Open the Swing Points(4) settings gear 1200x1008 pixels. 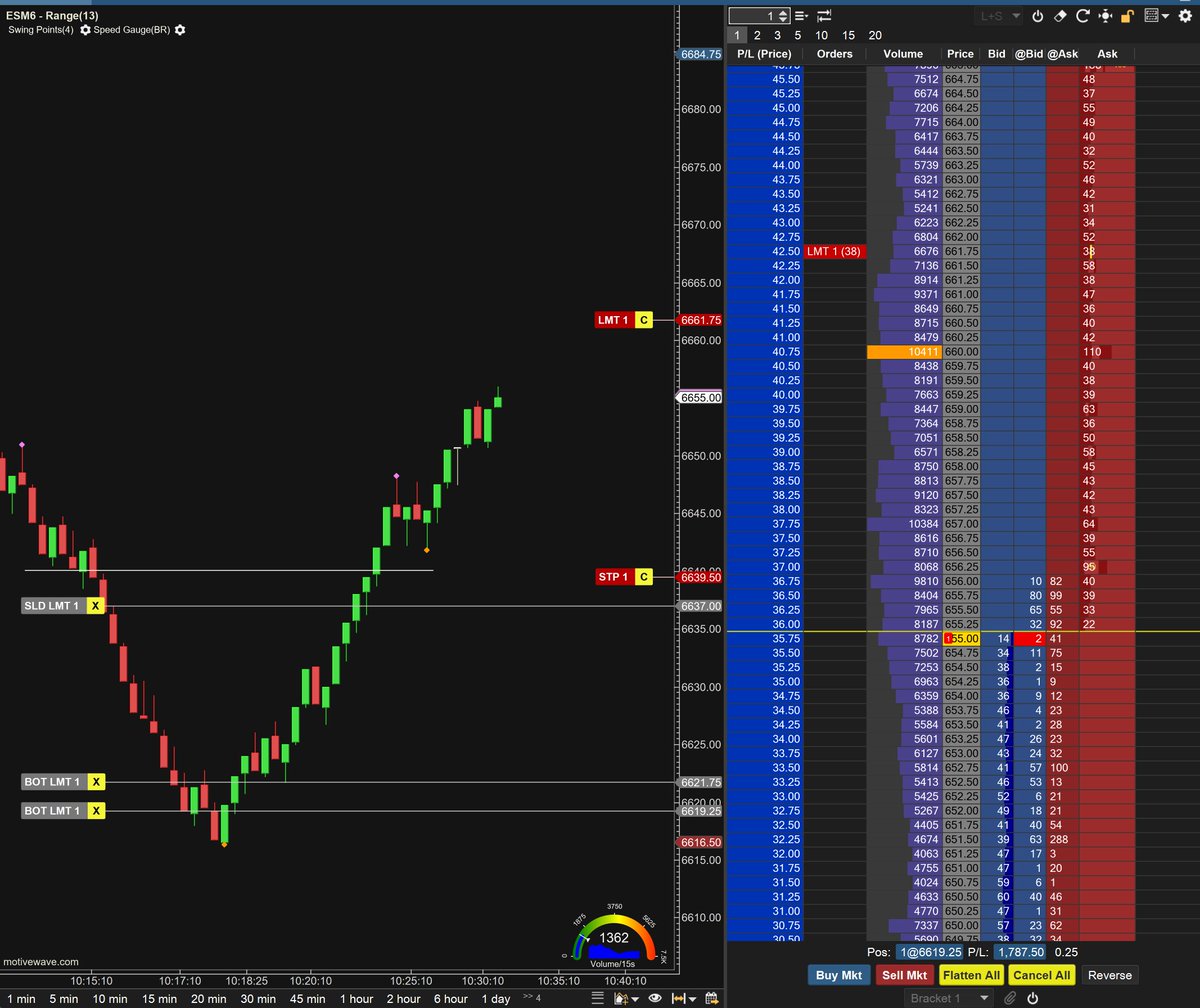85,30
